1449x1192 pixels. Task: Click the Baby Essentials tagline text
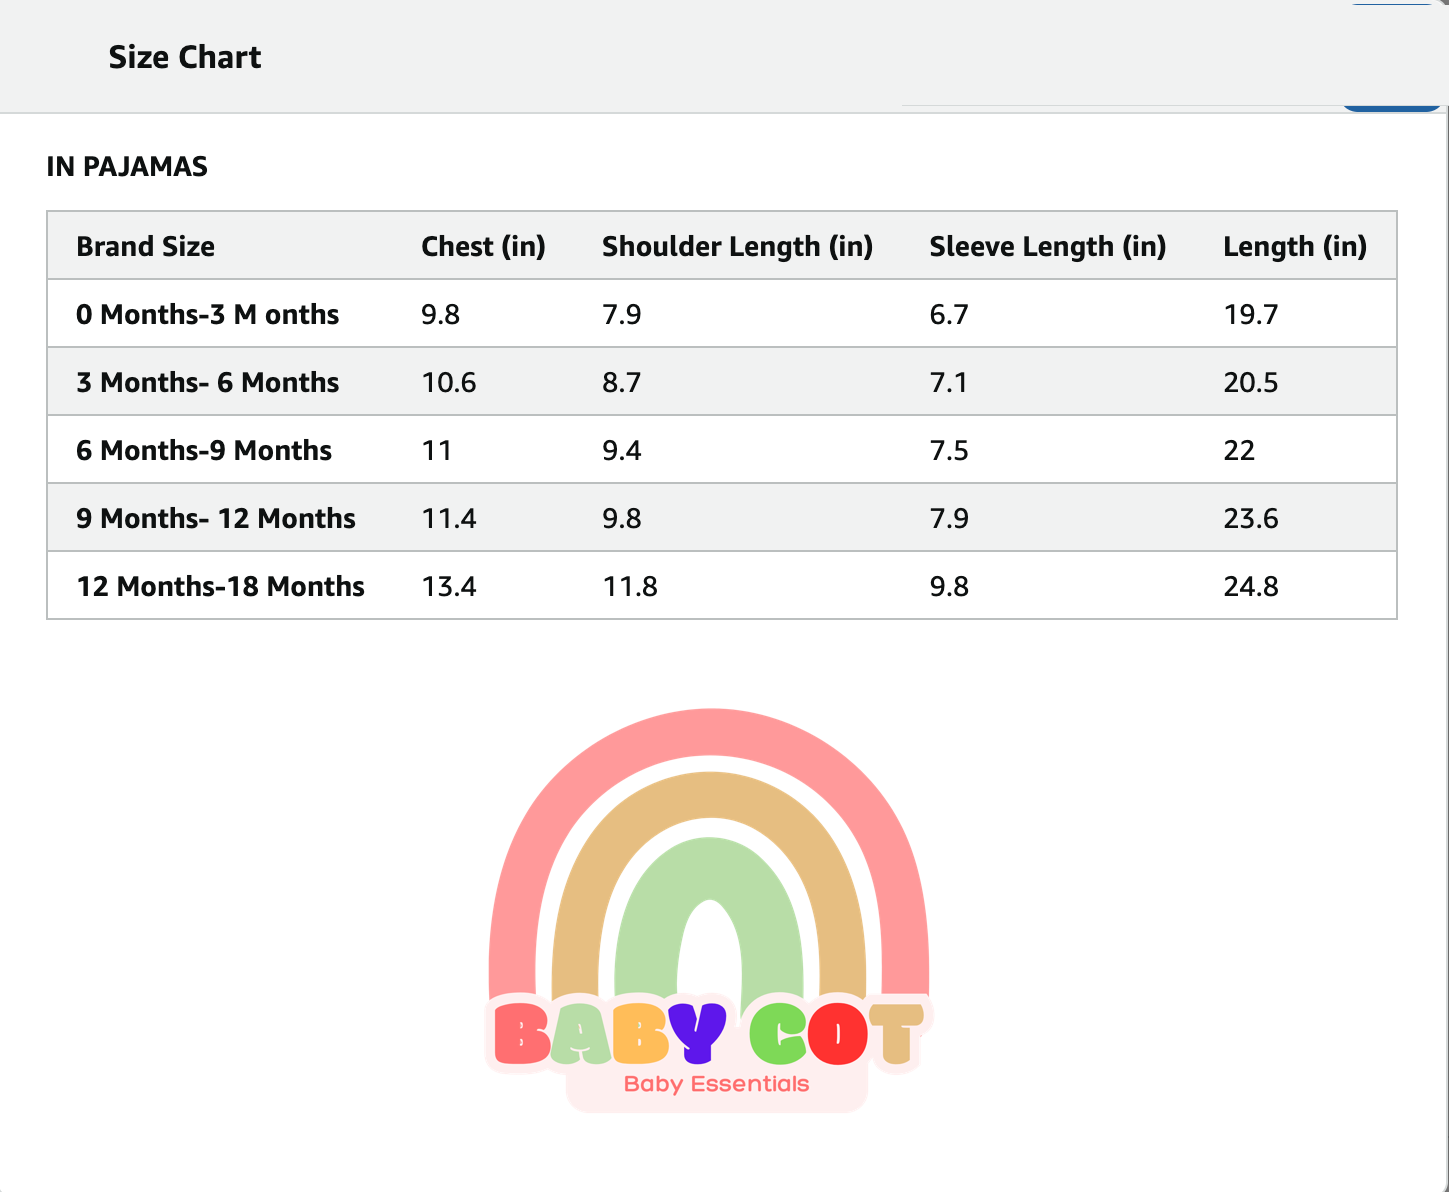716,1084
